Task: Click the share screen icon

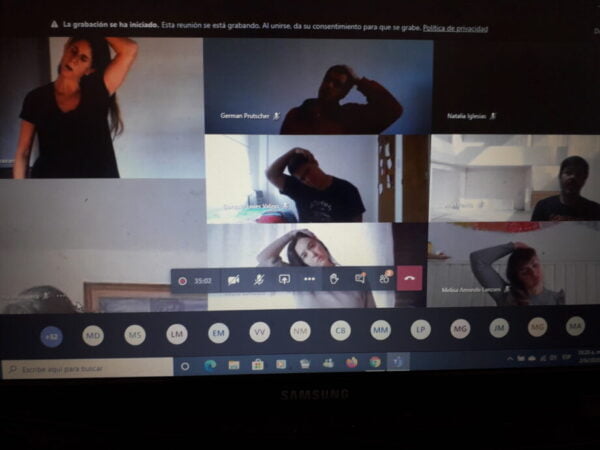Action: pyautogui.click(x=284, y=280)
